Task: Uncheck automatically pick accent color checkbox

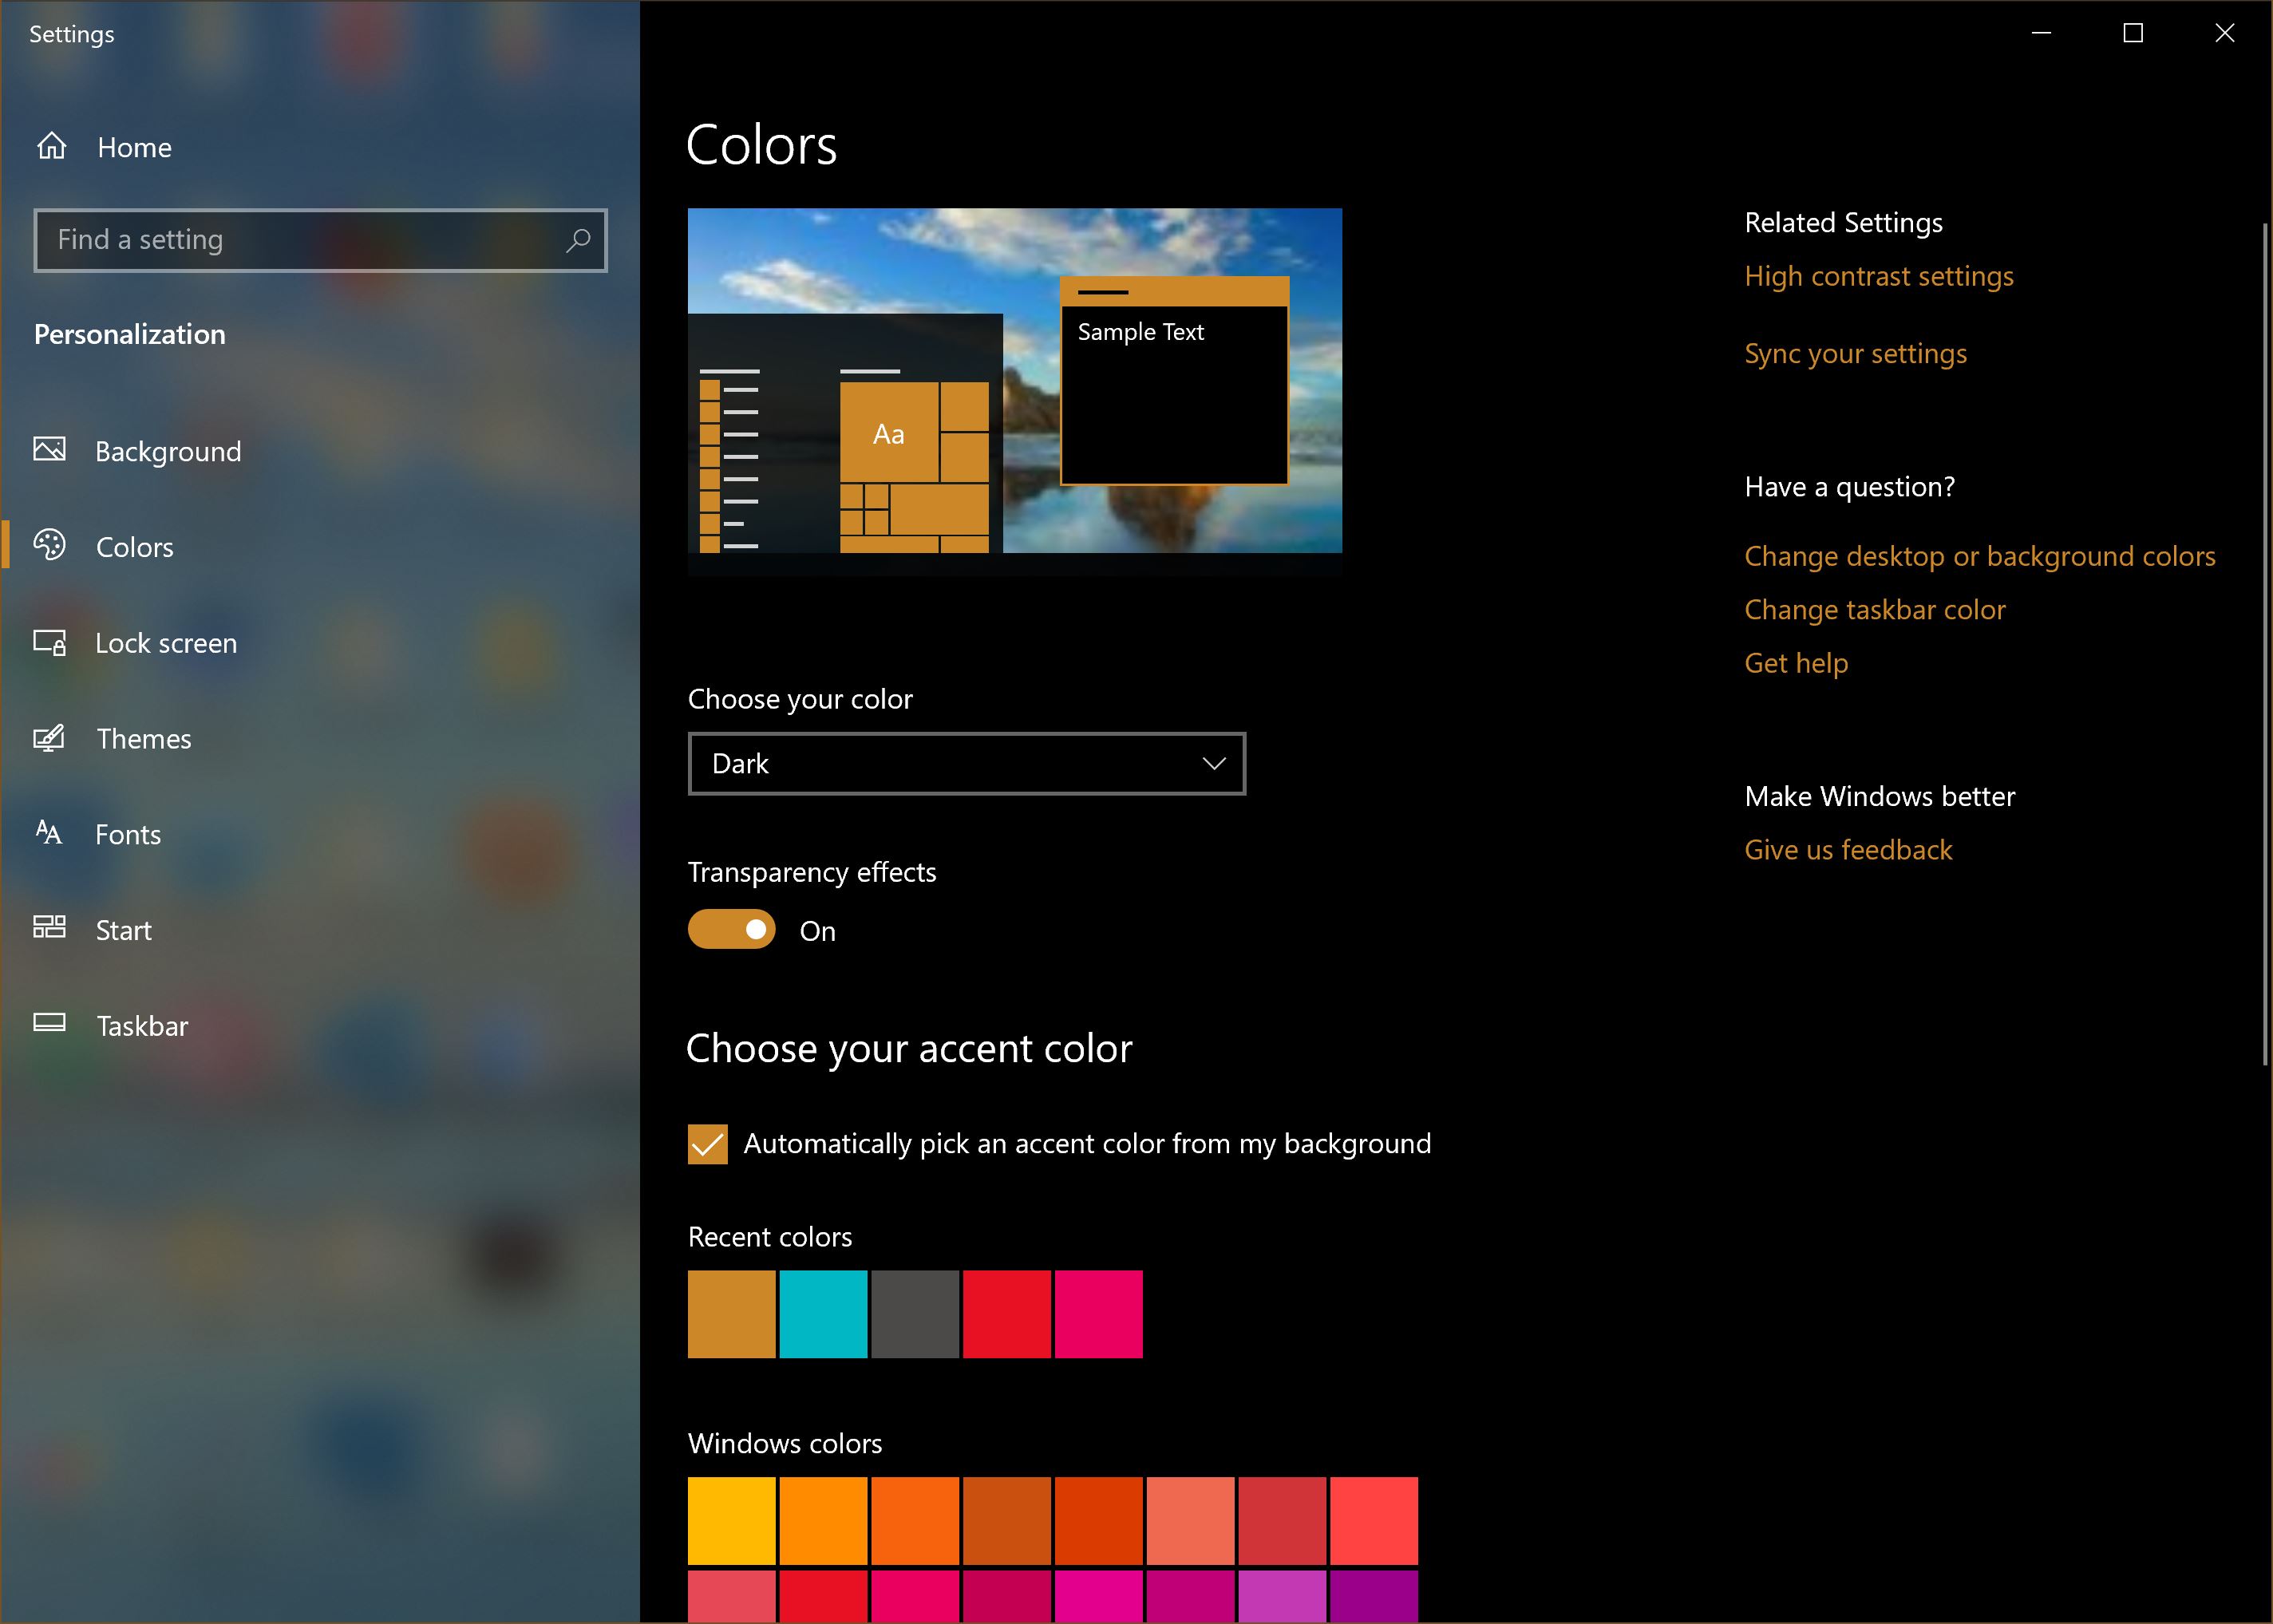Action: point(708,1144)
